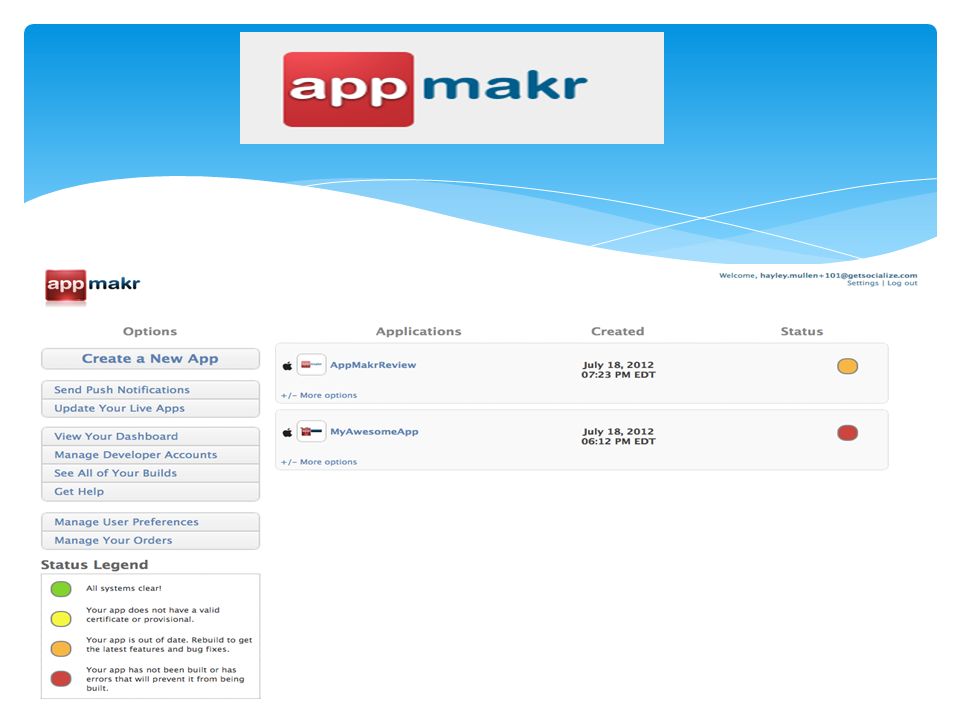Click 'Your app is out of date' legend text
The image size is (960, 720).
(169, 645)
